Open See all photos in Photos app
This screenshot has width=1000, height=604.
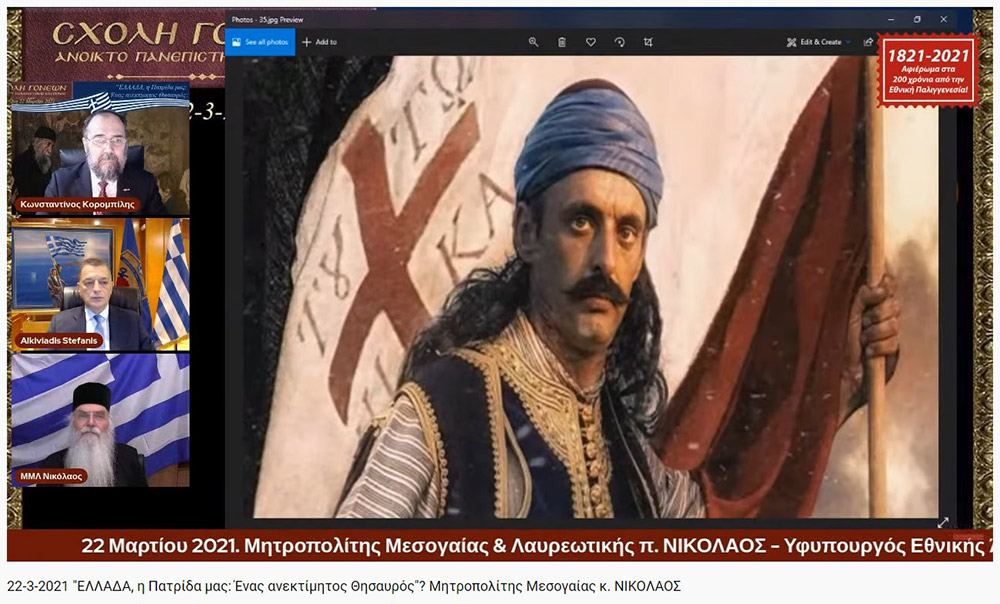(260, 42)
